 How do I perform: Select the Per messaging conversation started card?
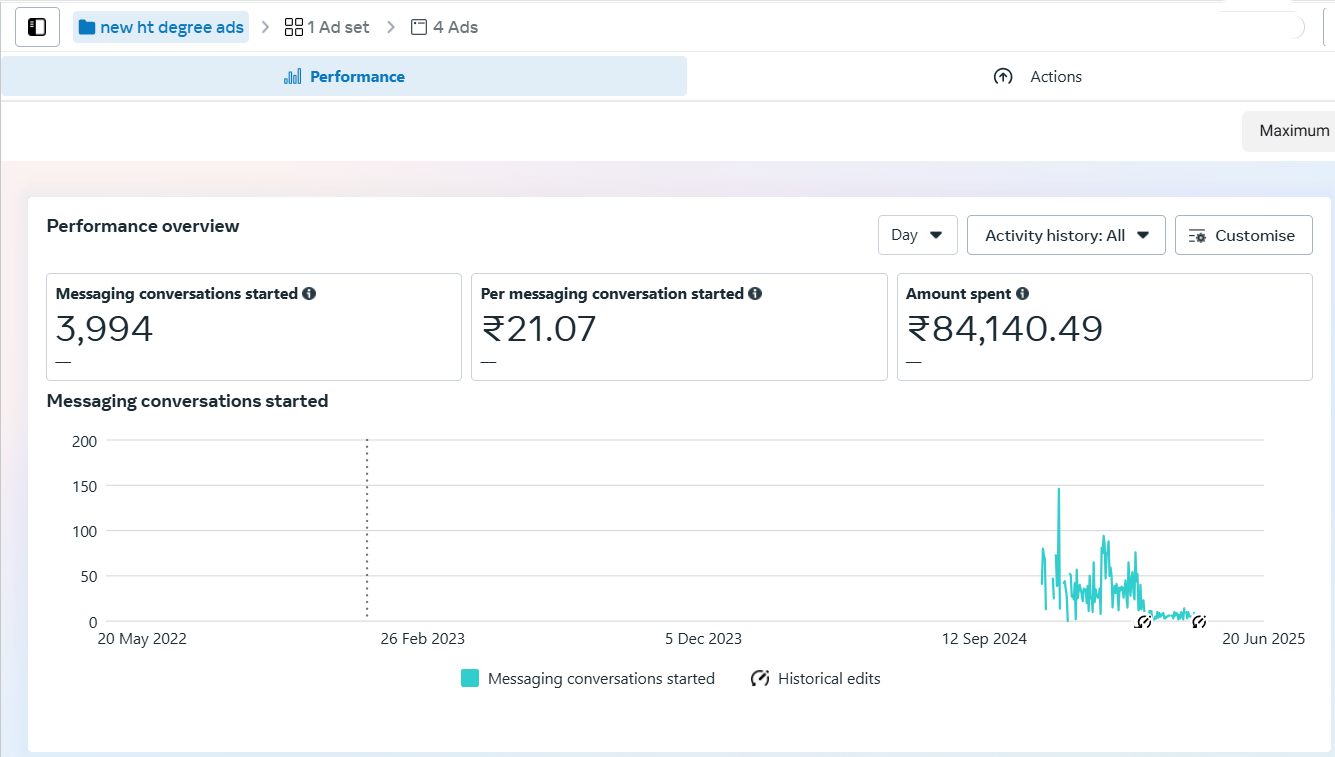point(678,327)
